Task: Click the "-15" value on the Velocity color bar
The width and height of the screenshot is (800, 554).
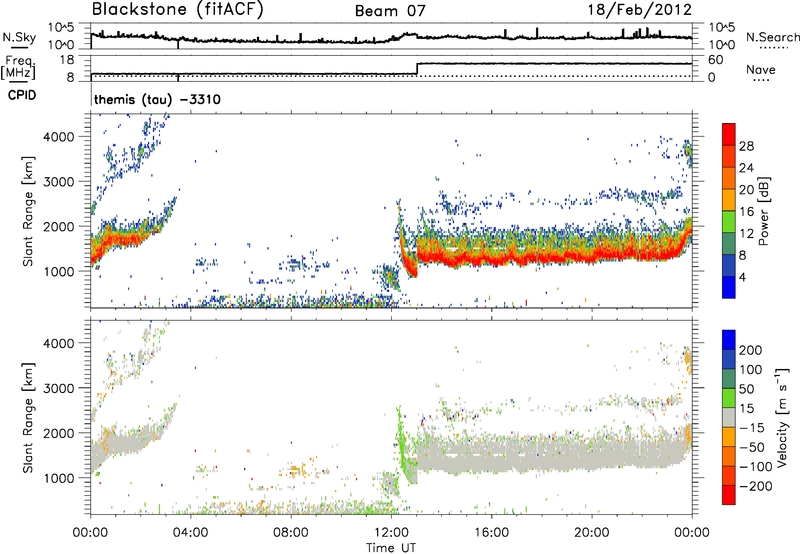Action: point(752,427)
